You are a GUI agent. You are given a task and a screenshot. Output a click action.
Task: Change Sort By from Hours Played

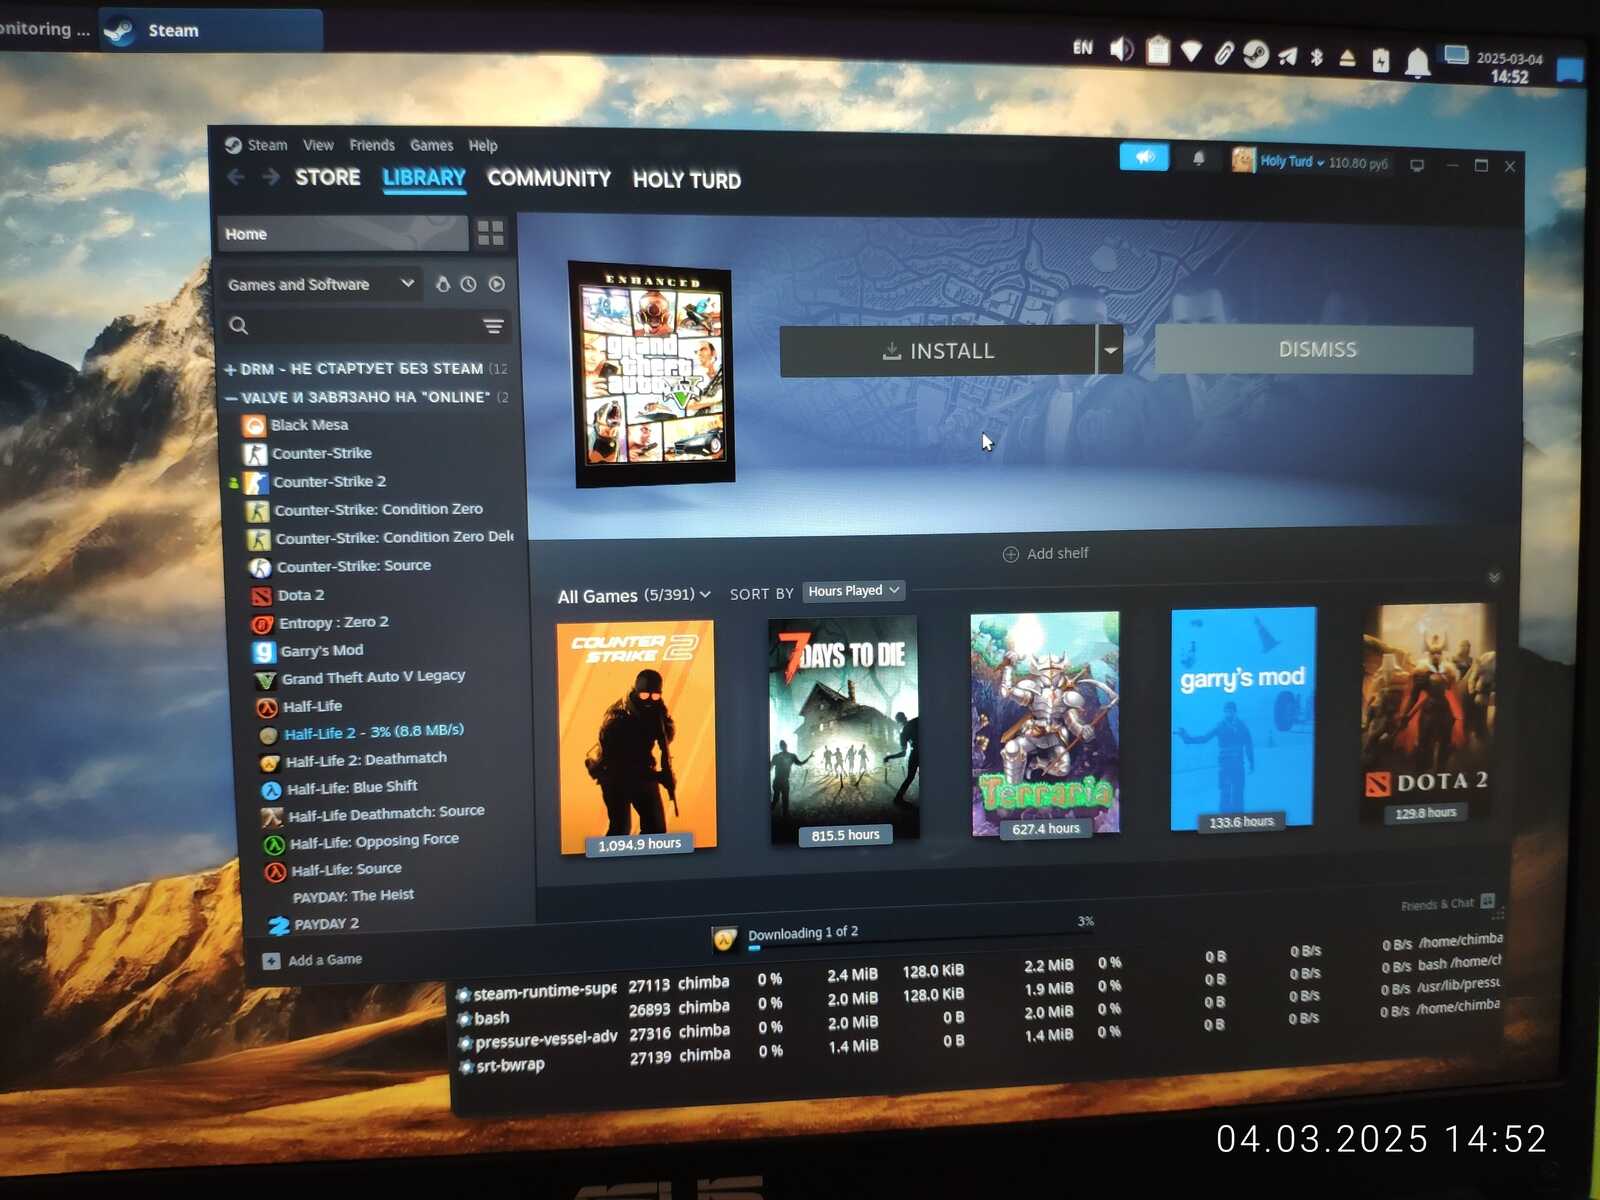pos(853,591)
